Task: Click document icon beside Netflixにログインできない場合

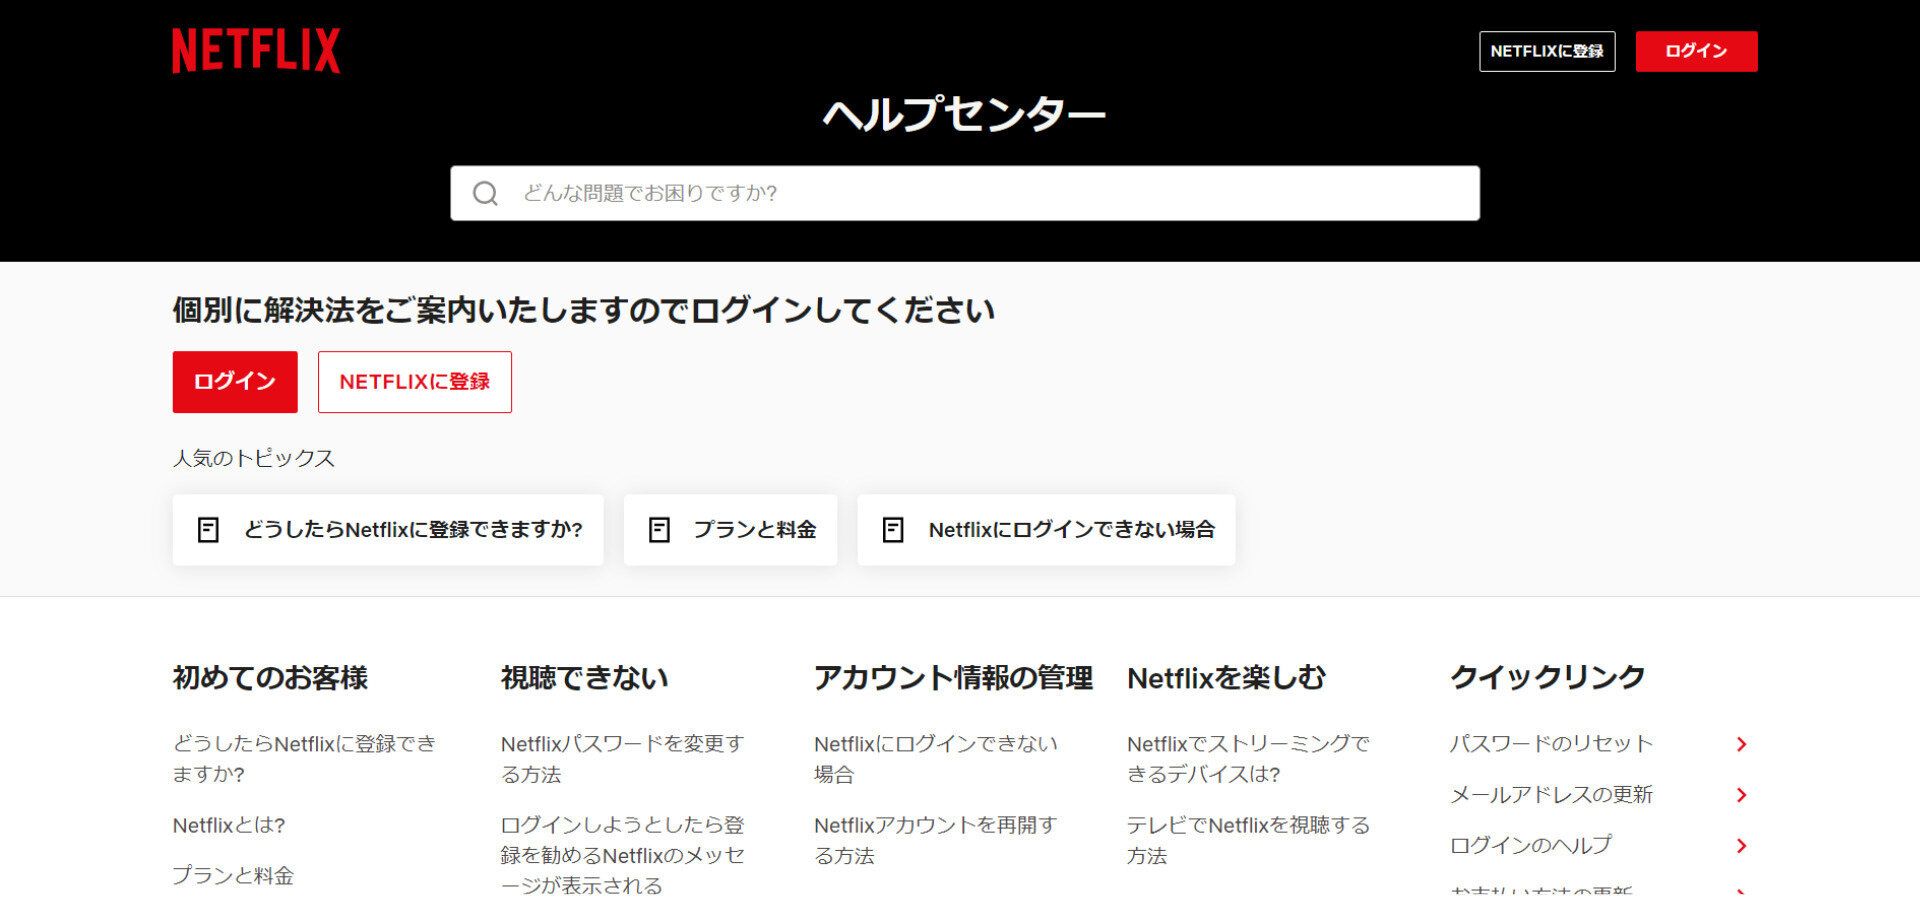Action: tap(893, 530)
